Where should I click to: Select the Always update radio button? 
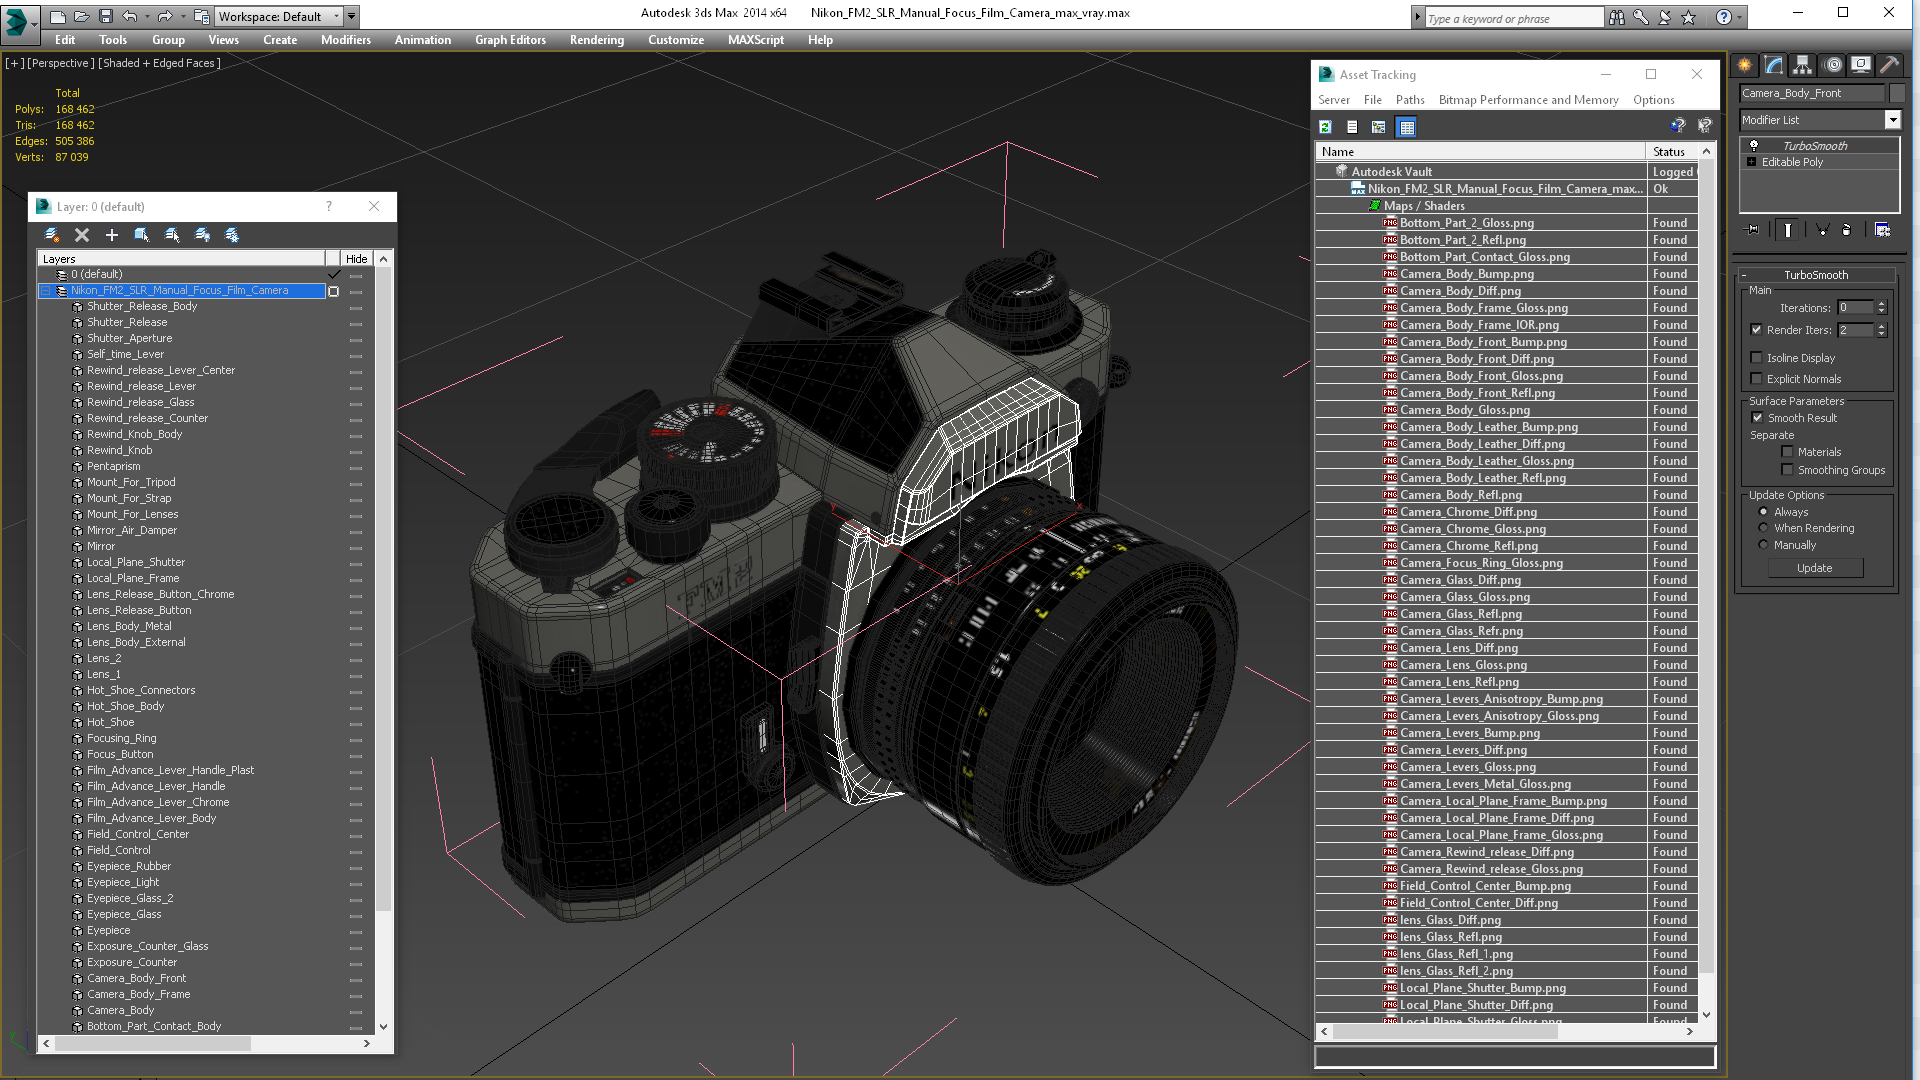click(1764, 512)
